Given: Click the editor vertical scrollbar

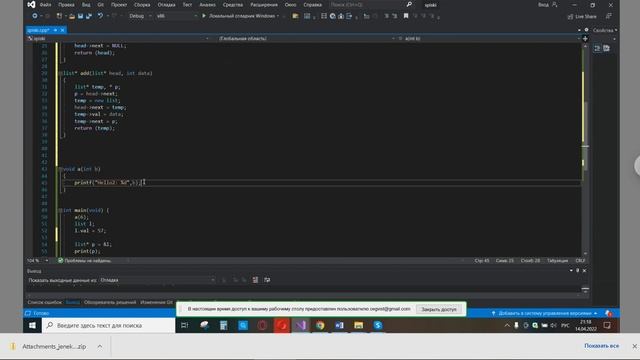Looking at the screenshot, I should (x=585, y=149).
